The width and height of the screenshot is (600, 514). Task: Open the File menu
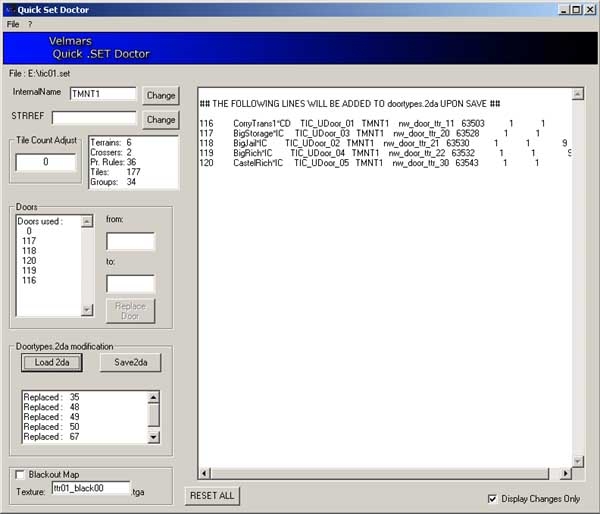13,23
